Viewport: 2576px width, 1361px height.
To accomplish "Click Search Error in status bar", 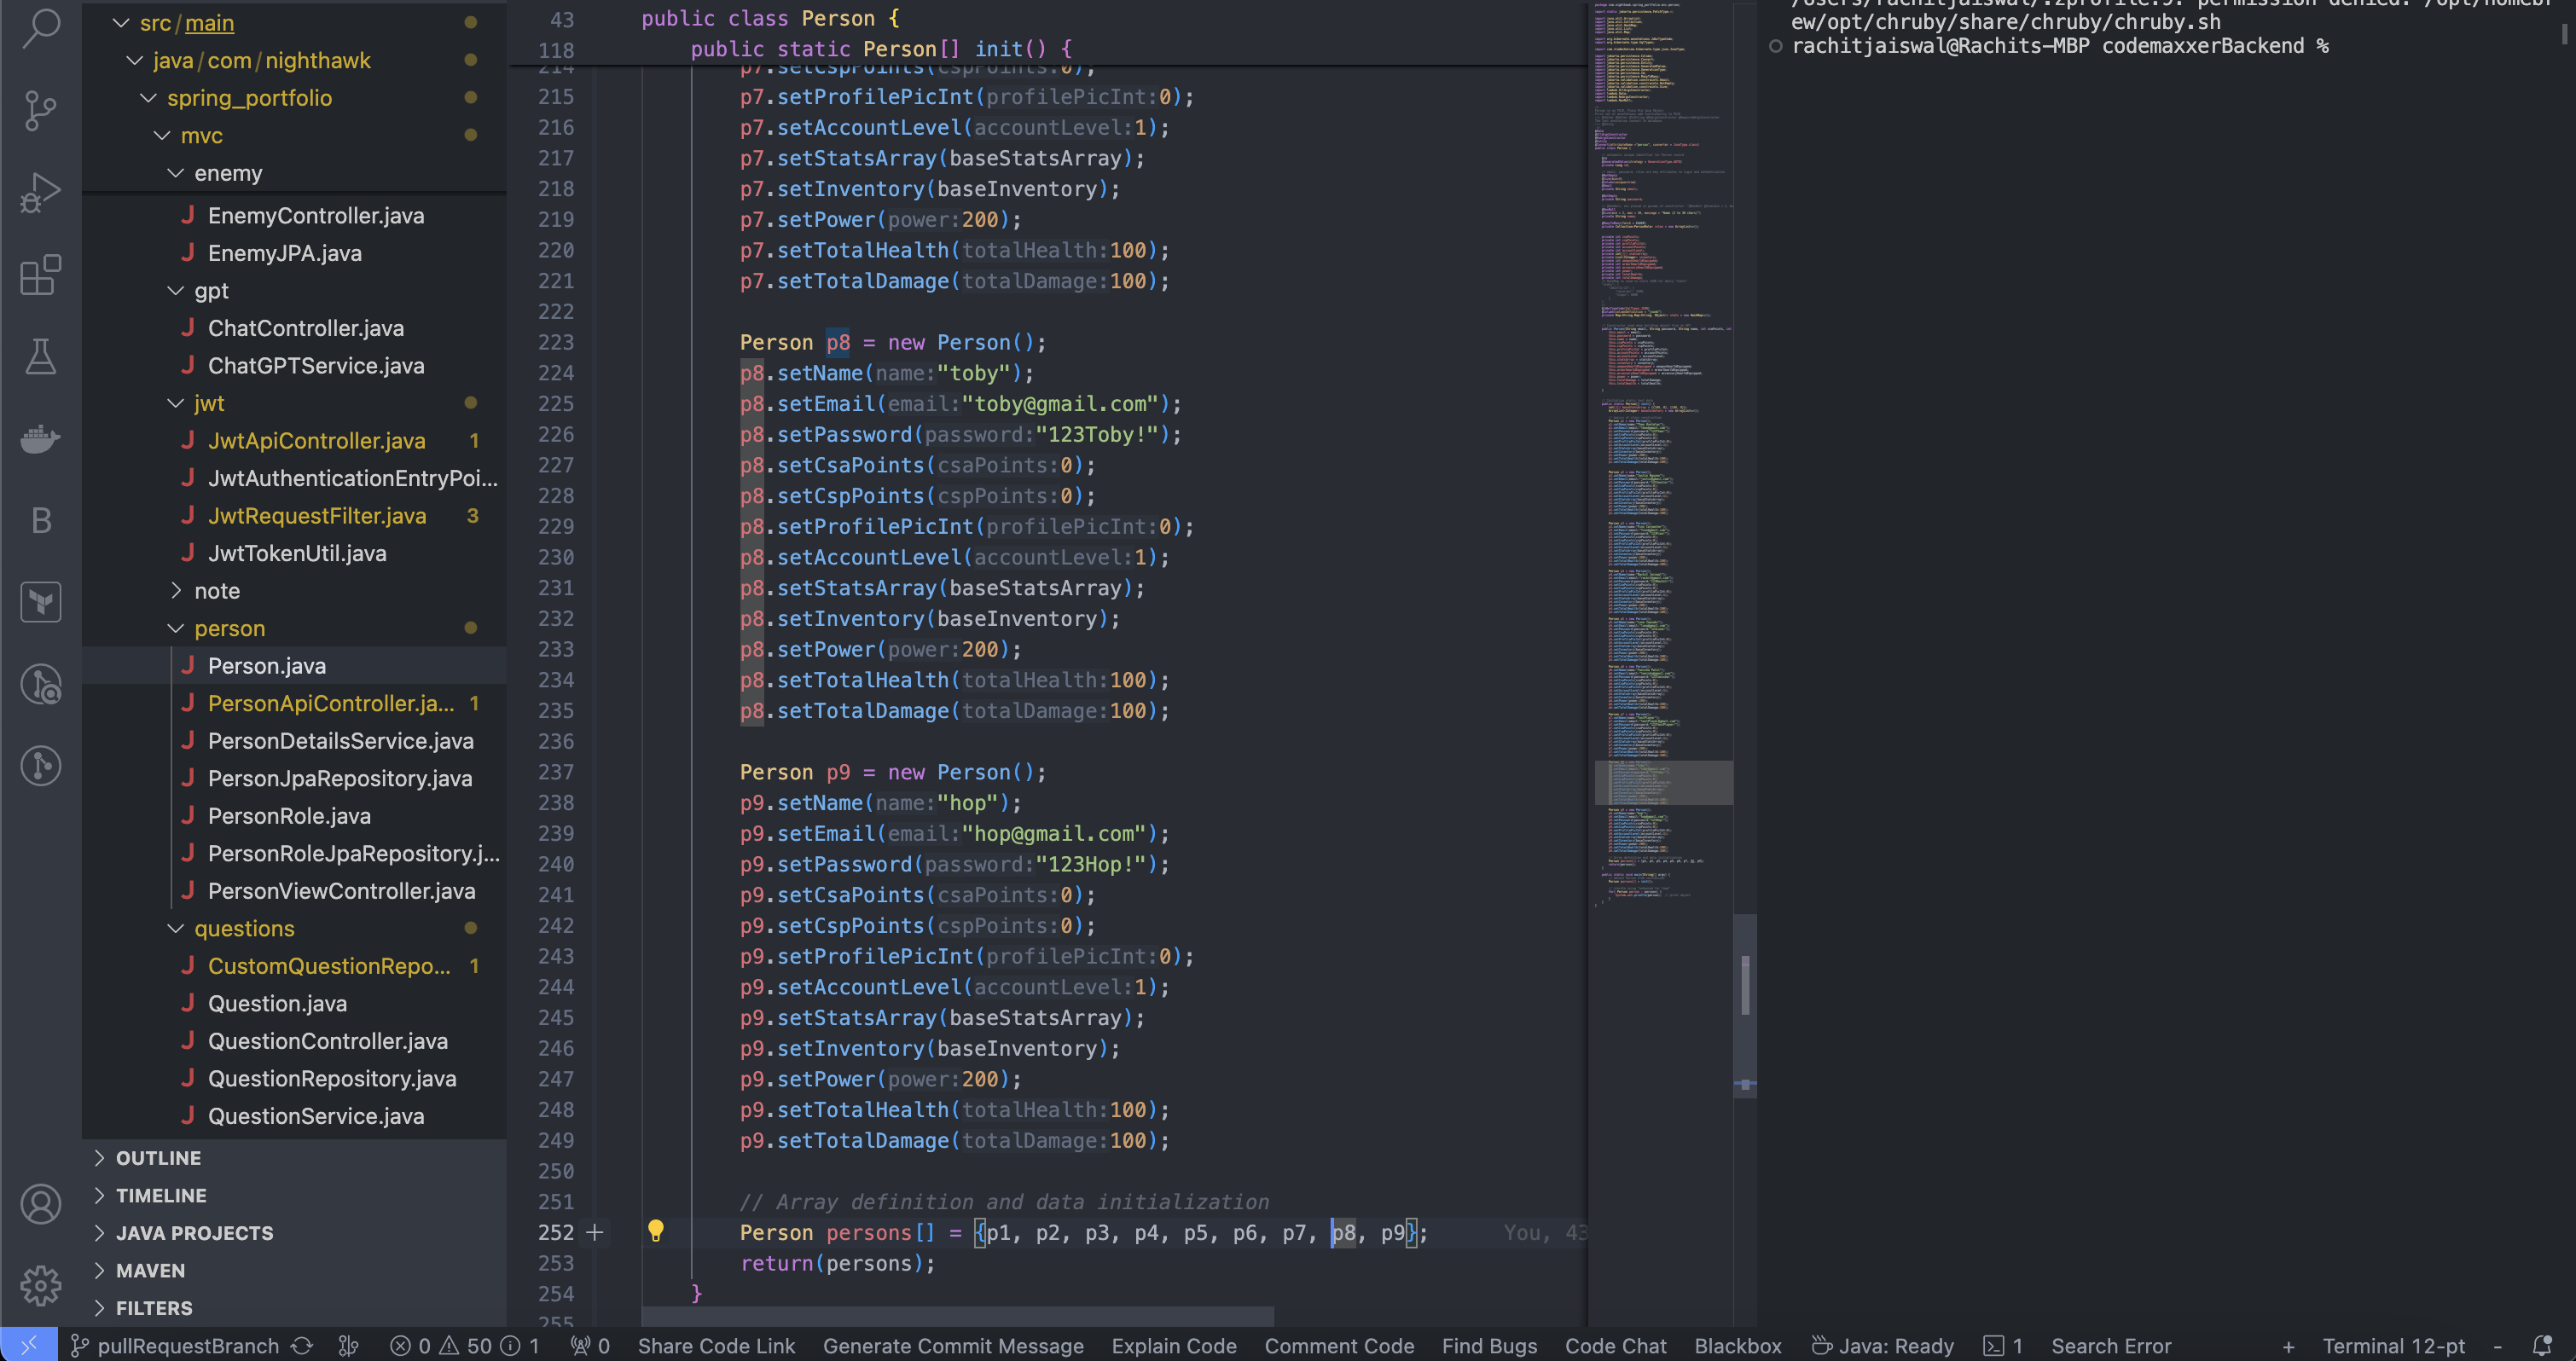I will click(x=2111, y=1346).
